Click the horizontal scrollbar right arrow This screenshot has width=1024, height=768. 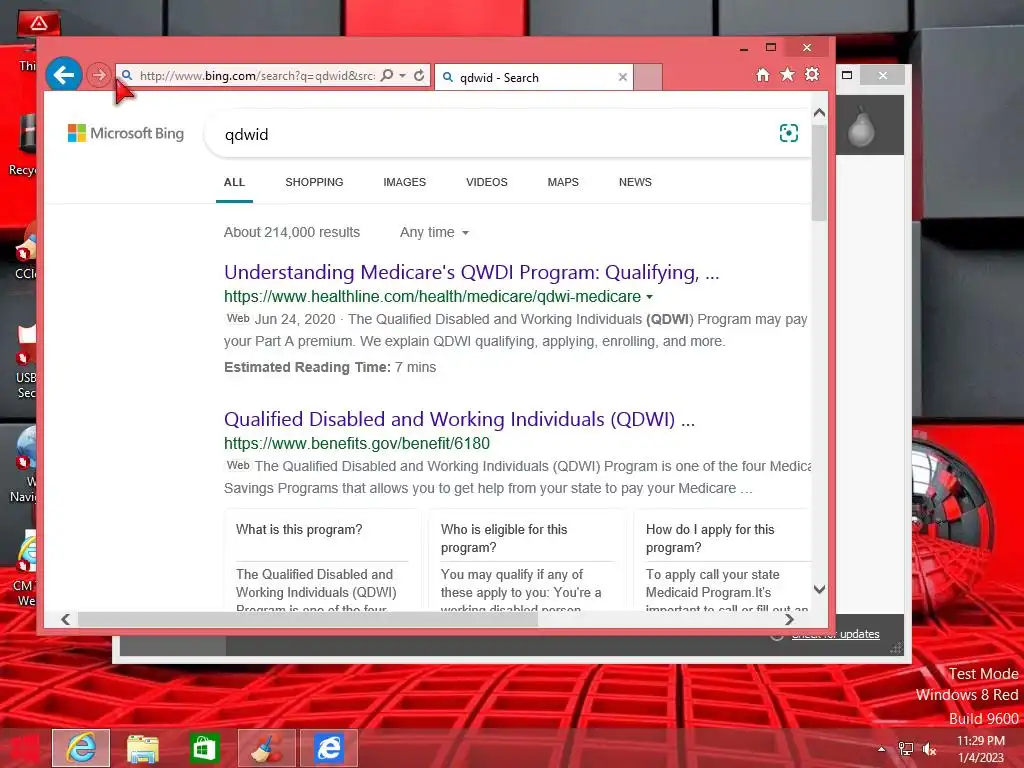pos(790,619)
